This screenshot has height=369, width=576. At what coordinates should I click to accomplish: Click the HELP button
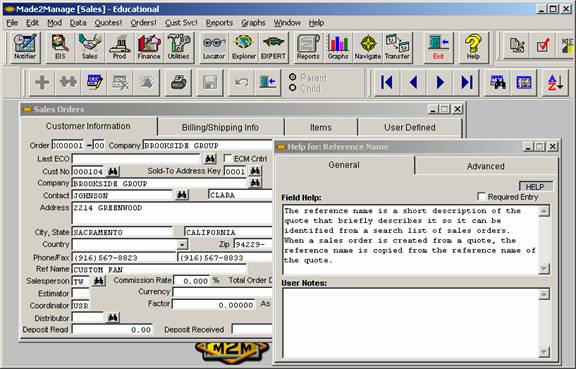535,187
